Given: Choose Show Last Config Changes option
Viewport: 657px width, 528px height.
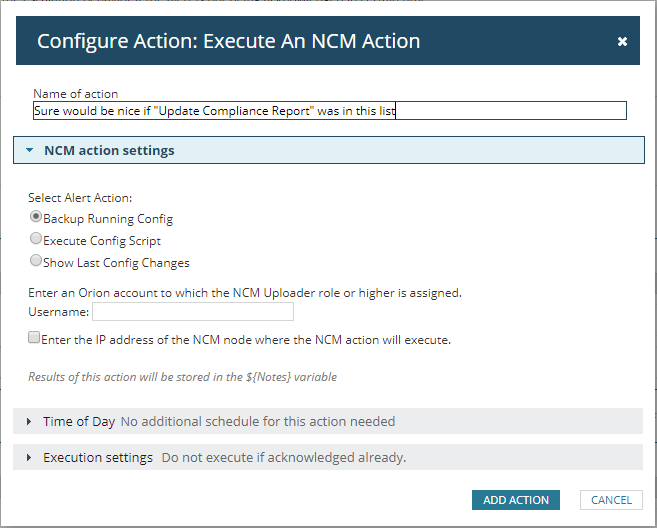Looking at the screenshot, I should pyautogui.click(x=36, y=261).
